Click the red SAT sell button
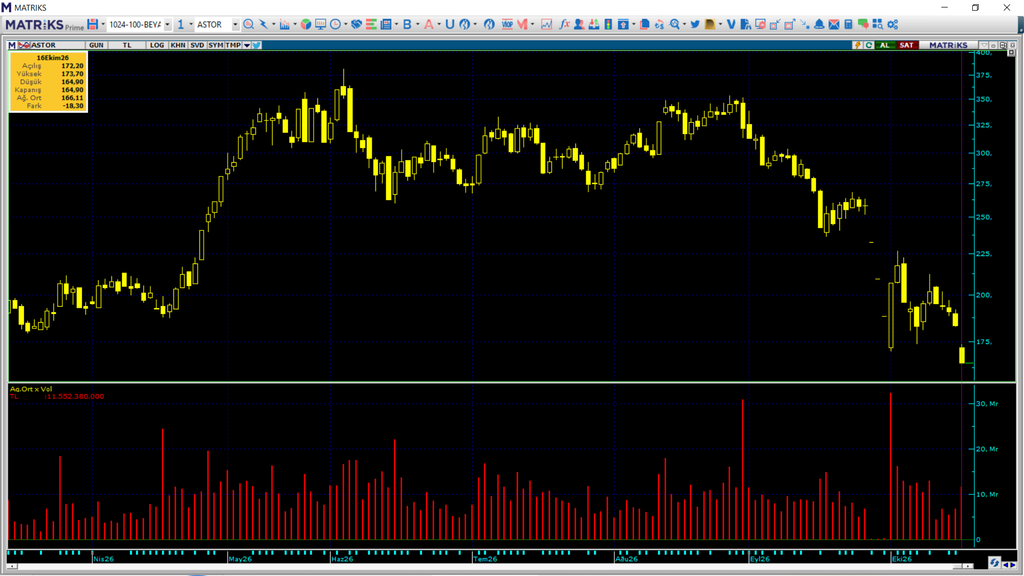The height and width of the screenshot is (576, 1024). (906, 45)
